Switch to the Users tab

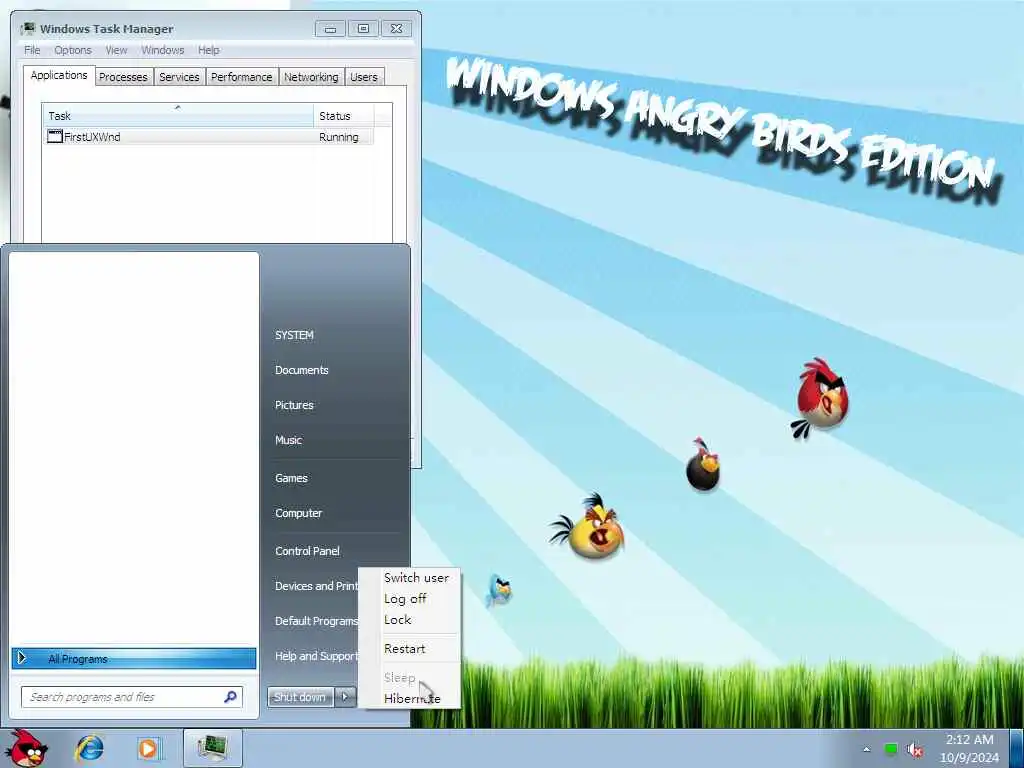(x=364, y=77)
